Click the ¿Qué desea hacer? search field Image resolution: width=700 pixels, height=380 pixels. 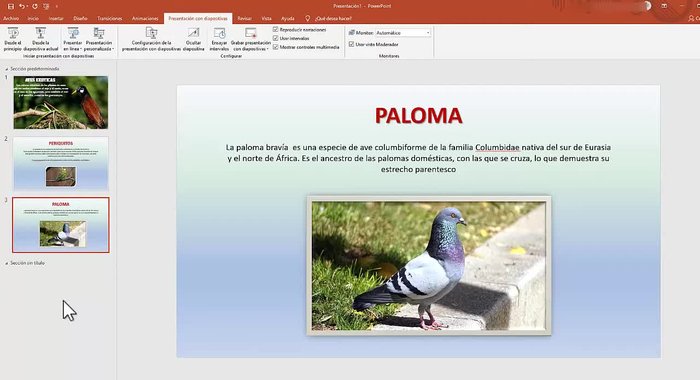click(333, 18)
